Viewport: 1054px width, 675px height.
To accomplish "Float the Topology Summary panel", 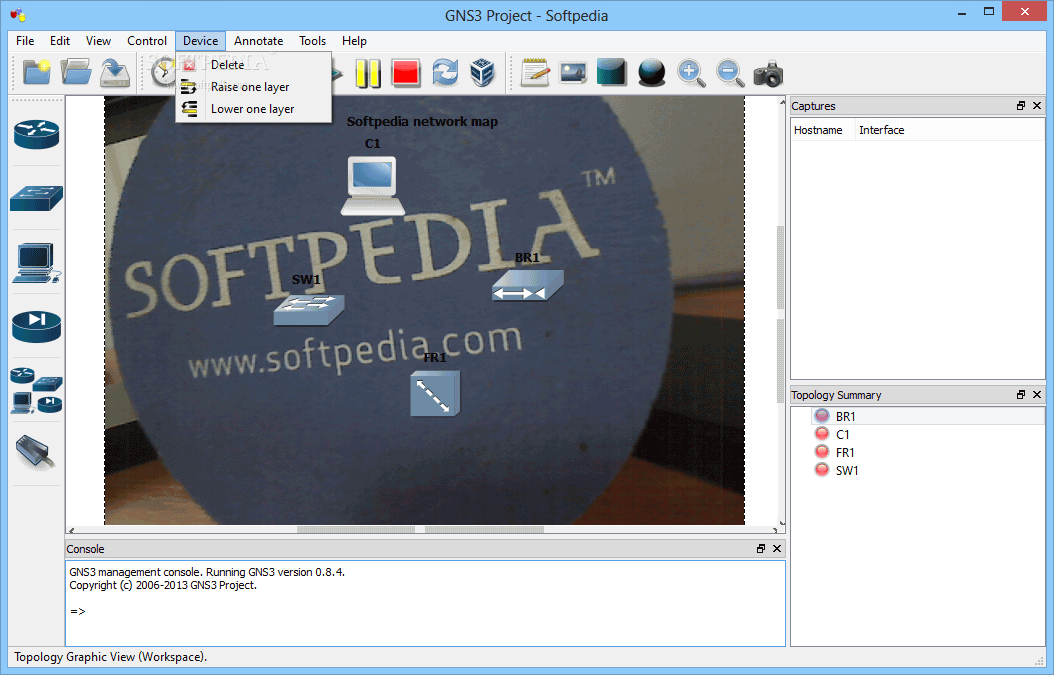I will [x=1020, y=395].
